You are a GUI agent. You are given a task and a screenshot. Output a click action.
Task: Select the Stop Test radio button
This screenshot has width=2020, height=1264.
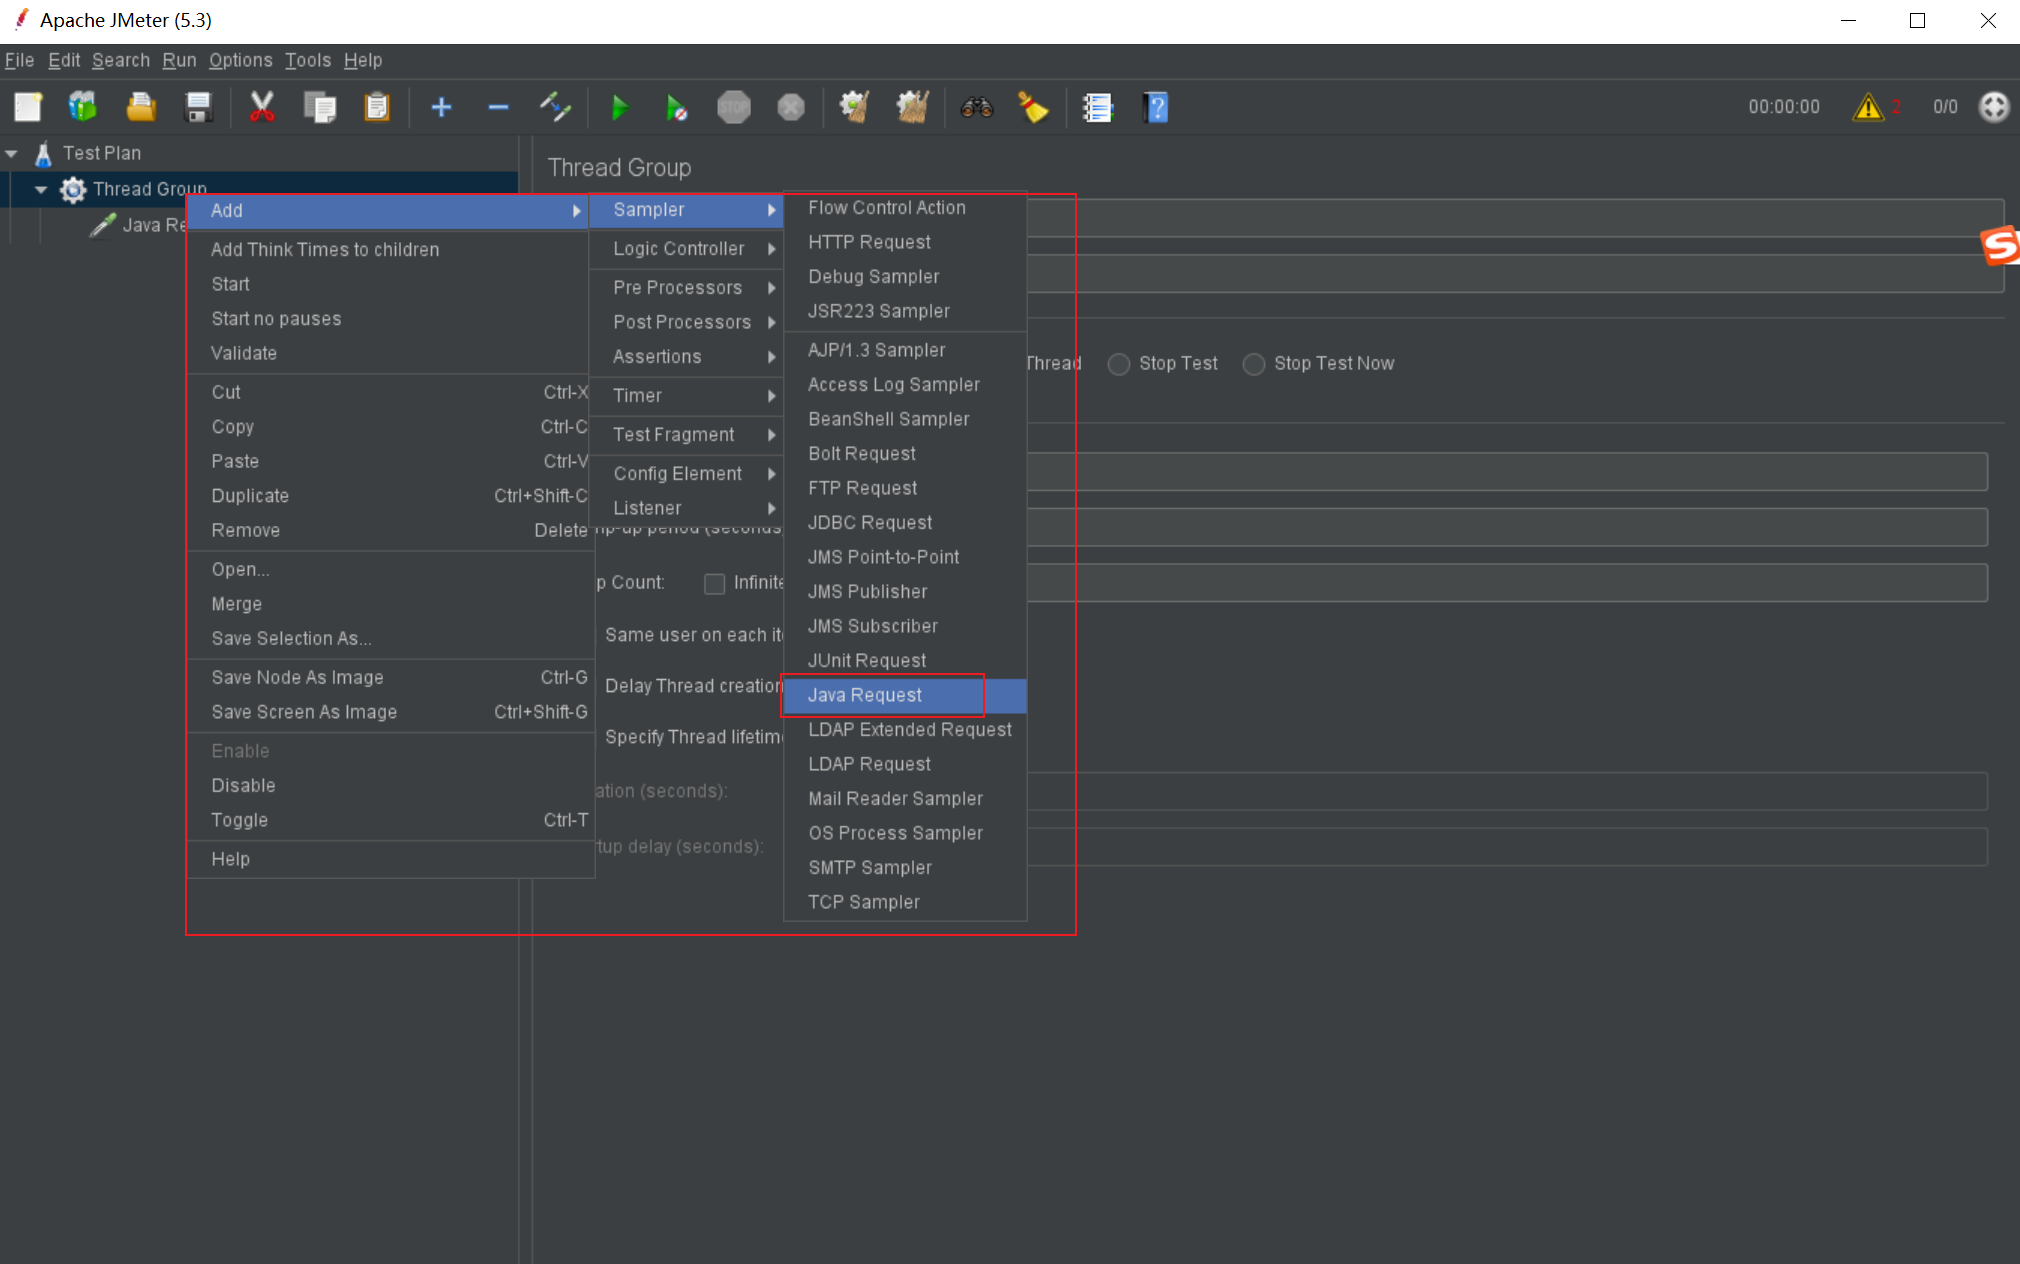pyautogui.click(x=1119, y=364)
